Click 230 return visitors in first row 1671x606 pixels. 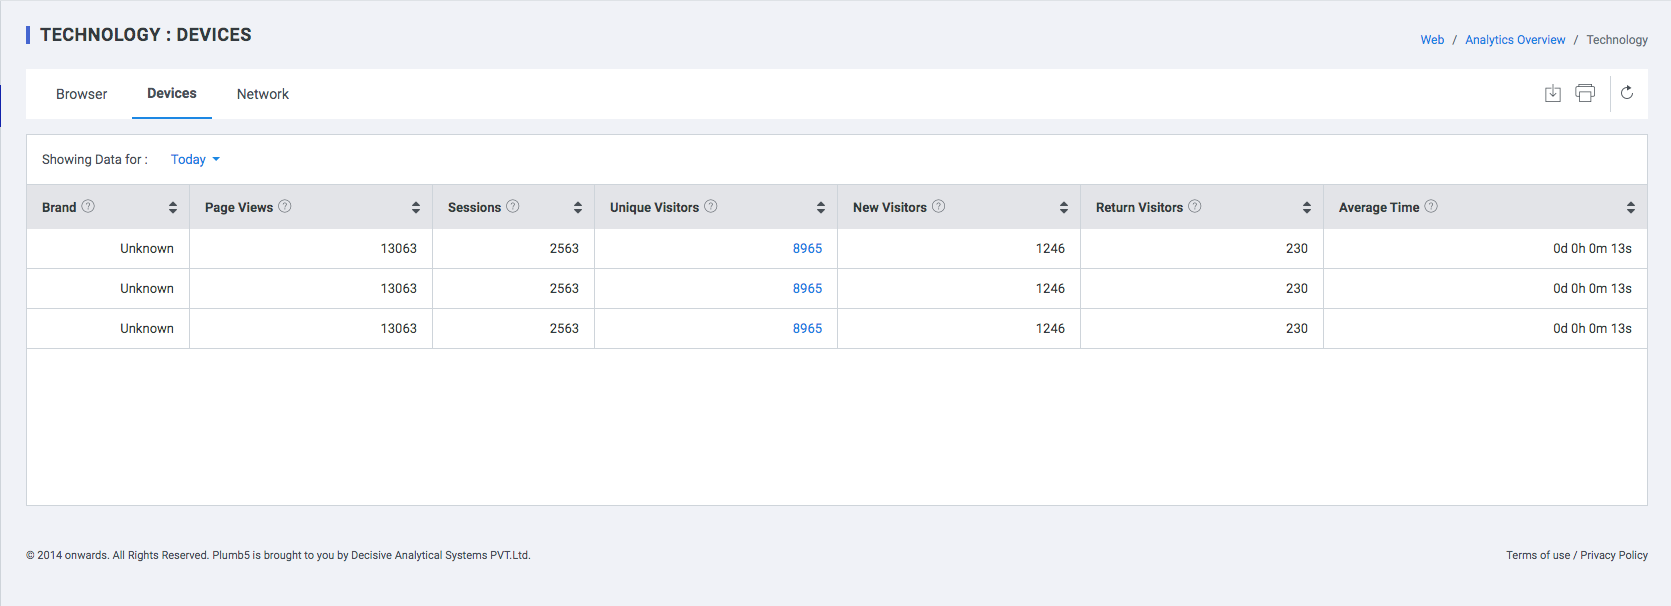[1297, 248]
